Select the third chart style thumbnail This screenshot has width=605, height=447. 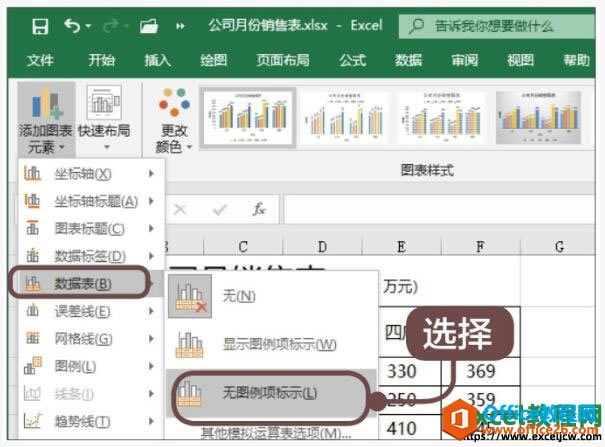(x=442, y=117)
